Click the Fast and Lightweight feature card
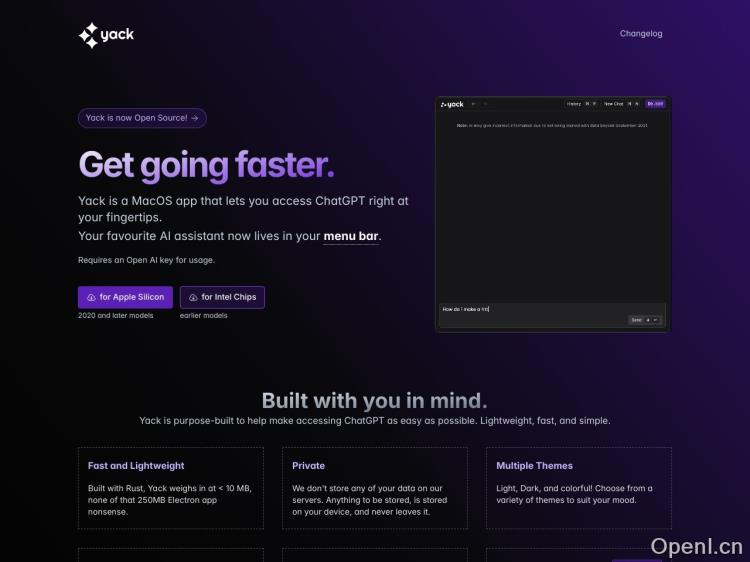This screenshot has width=750, height=562. [171, 488]
